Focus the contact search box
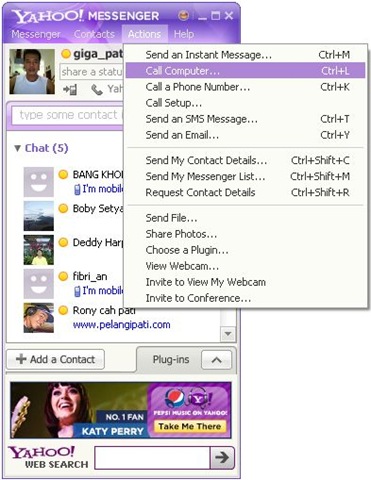The height and width of the screenshot is (480, 371). coord(68,115)
